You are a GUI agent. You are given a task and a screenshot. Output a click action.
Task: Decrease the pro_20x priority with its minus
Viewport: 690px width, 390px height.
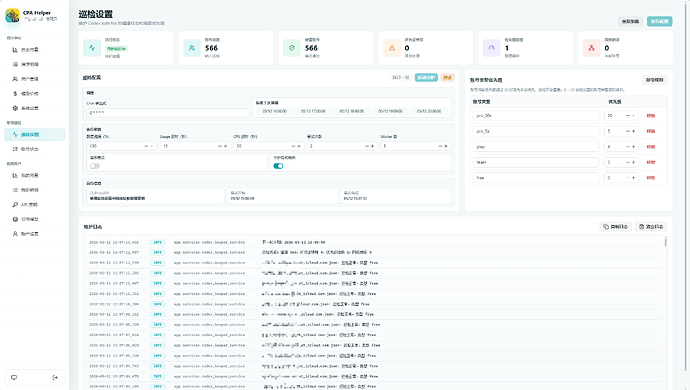(628, 116)
